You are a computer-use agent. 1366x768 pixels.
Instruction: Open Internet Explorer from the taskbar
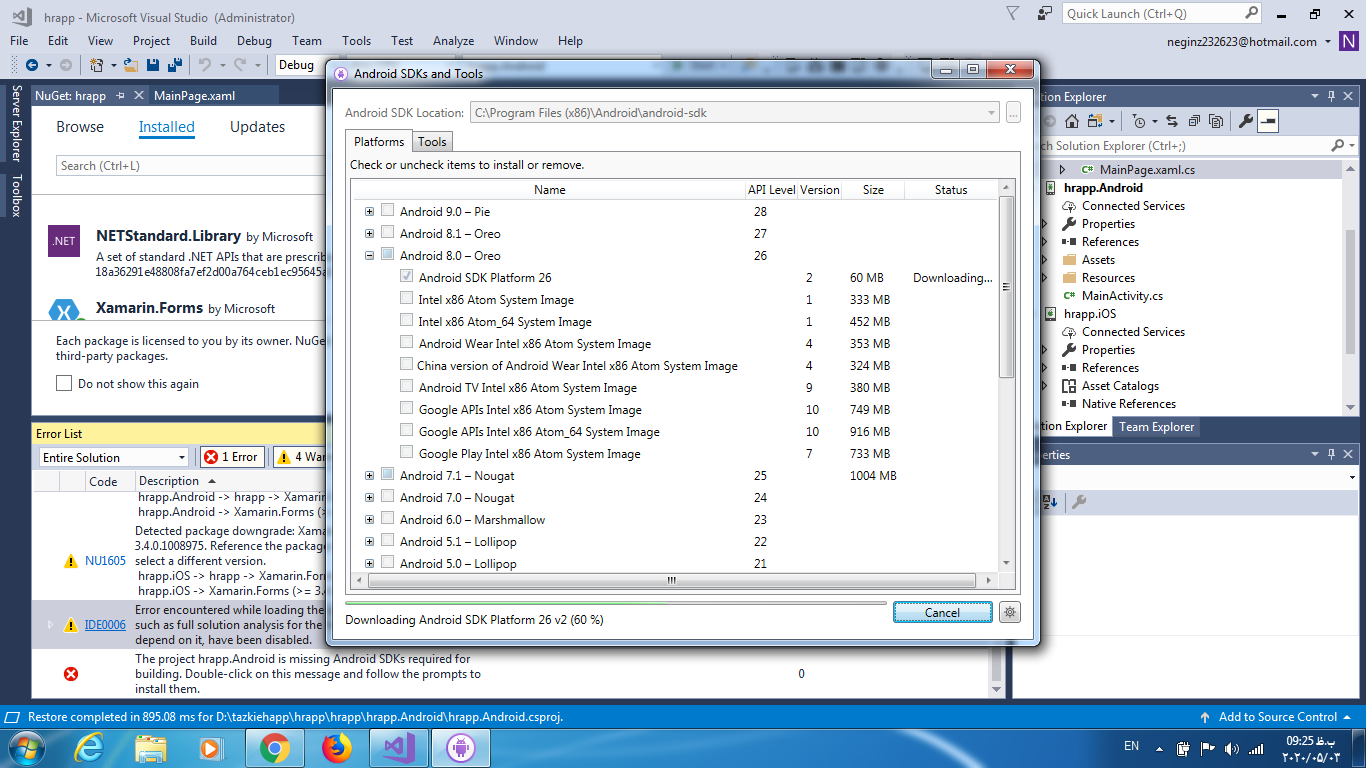tap(89, 747)
